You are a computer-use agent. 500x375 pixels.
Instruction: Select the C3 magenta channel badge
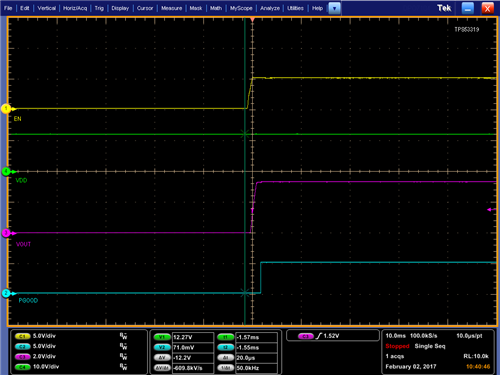click(23, 357)
